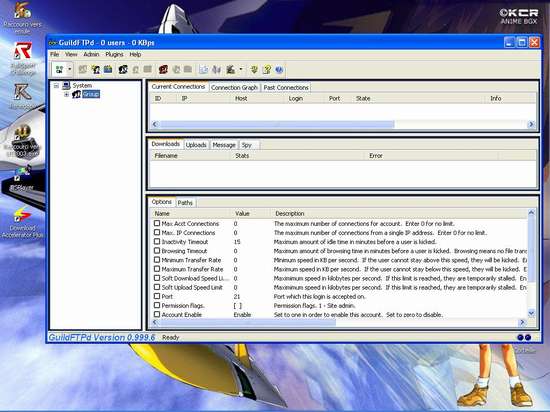Viewport: 550px width, 412px height.
Task: Toggle Soft Download Speed Limit checkbox
Action: pos(157,278)
